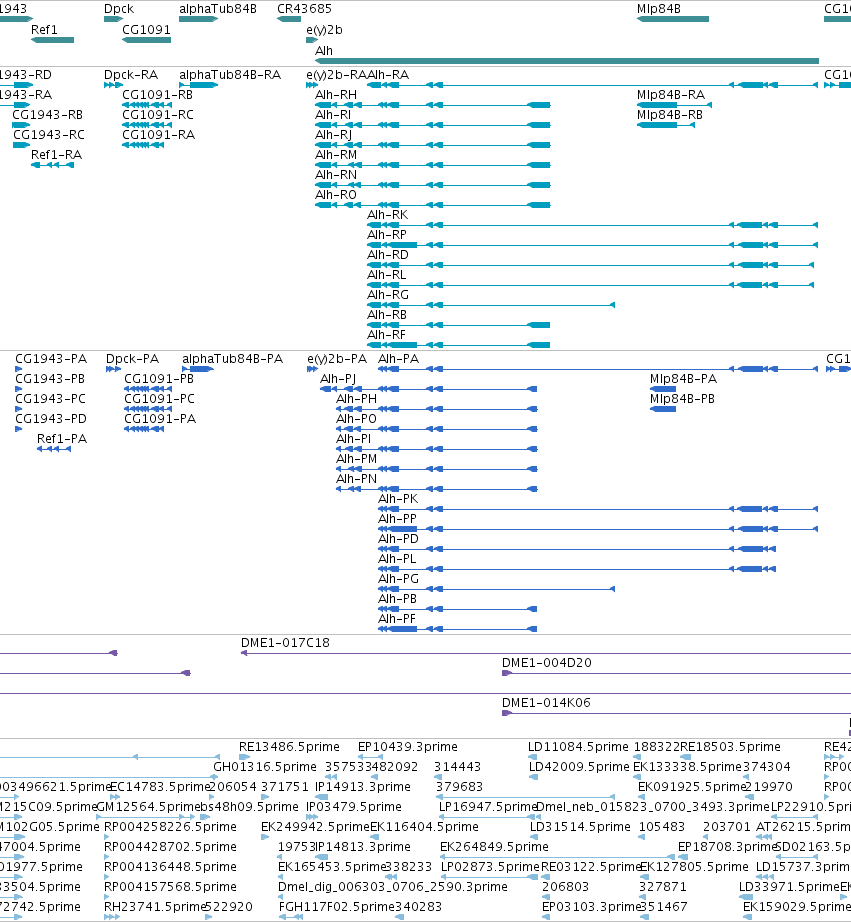Click the CG1091-PA protein feature
Image resolution: width=851 pixels, height=922 pixels.
(x=144, y=429)
